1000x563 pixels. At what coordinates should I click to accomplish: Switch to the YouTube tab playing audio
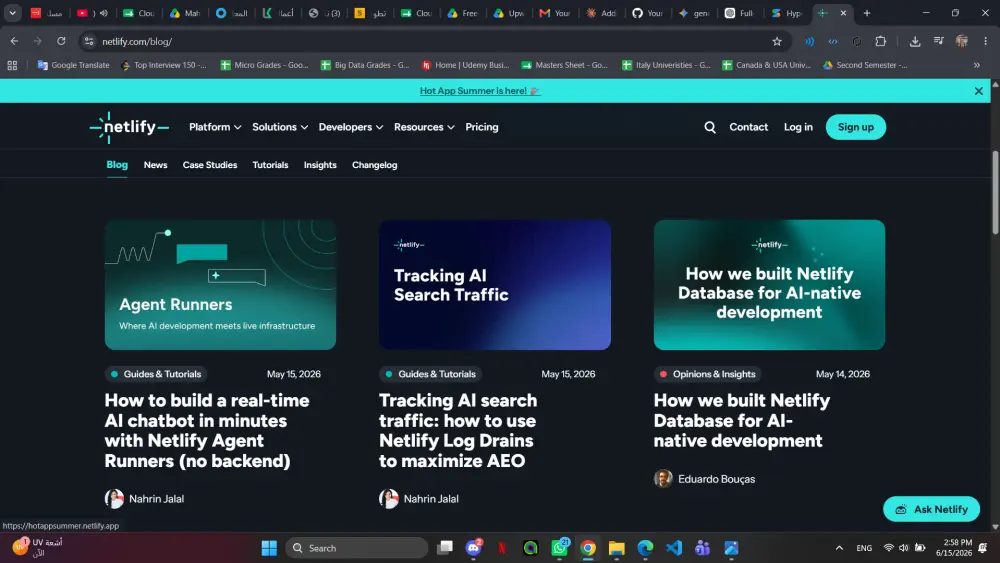(x=92, y=13)
